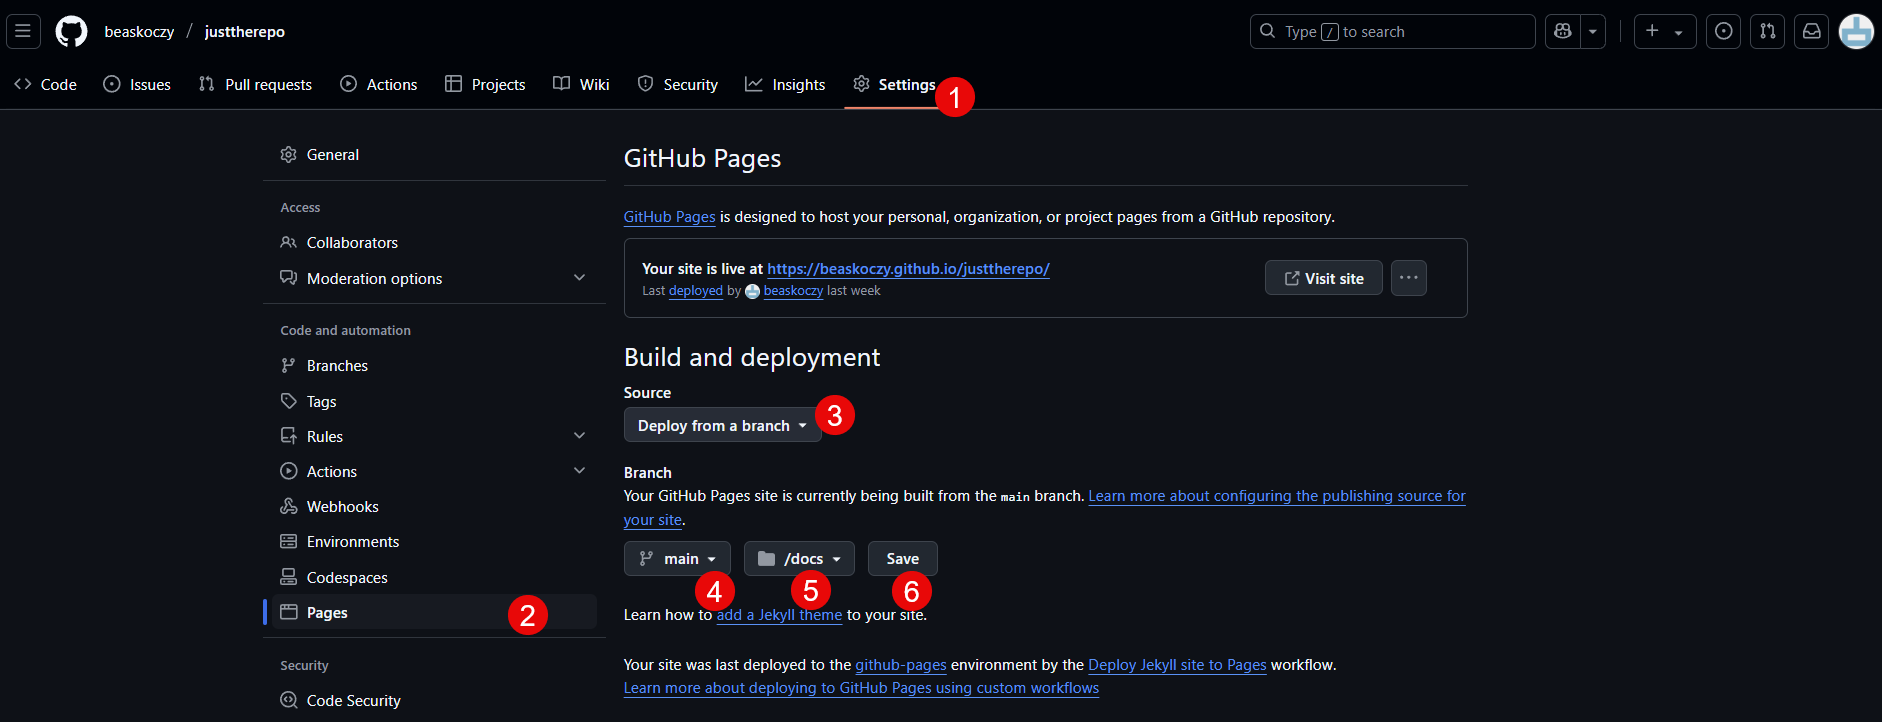Image resolution: width=1882 pixels, height=722 pixels.
Task: Select Pages in the settings sidebar
Action: coord(434,612)
